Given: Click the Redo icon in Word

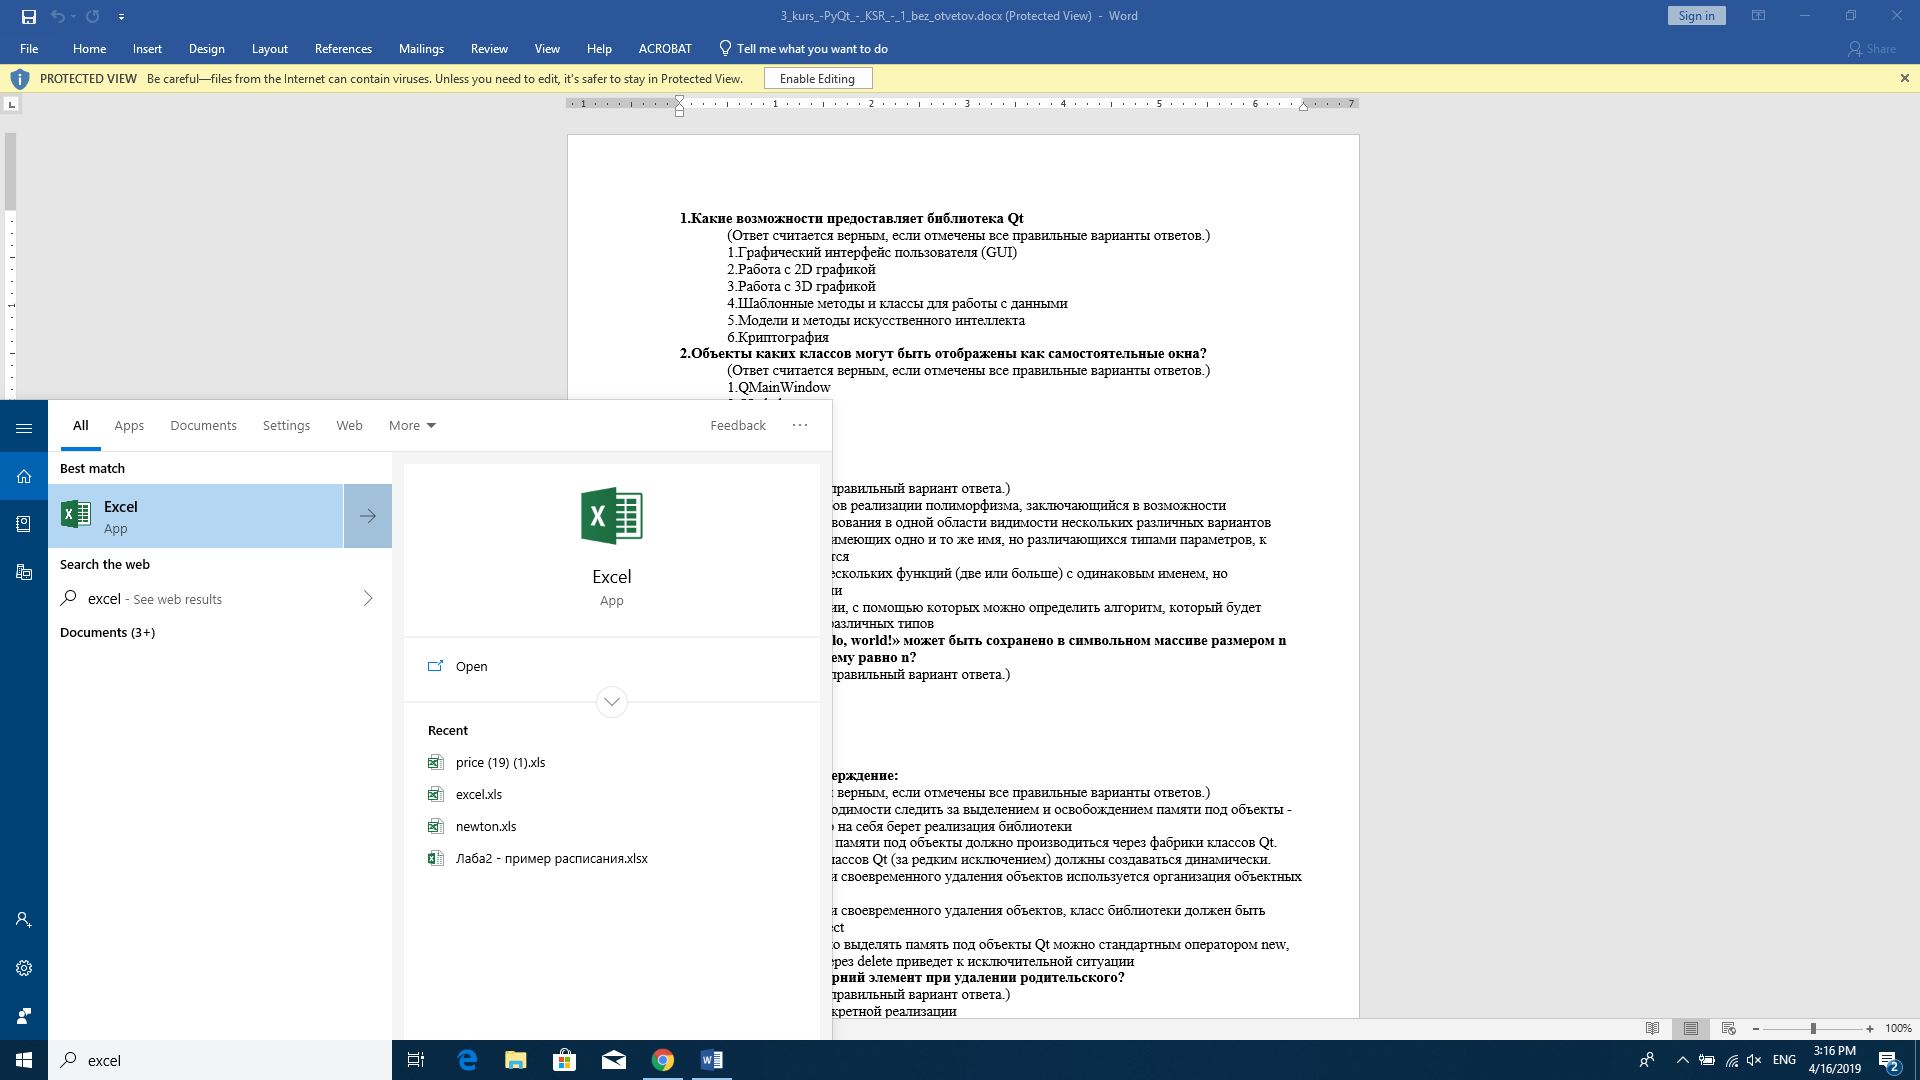Looking at the screenshot, I should point(93,16).
